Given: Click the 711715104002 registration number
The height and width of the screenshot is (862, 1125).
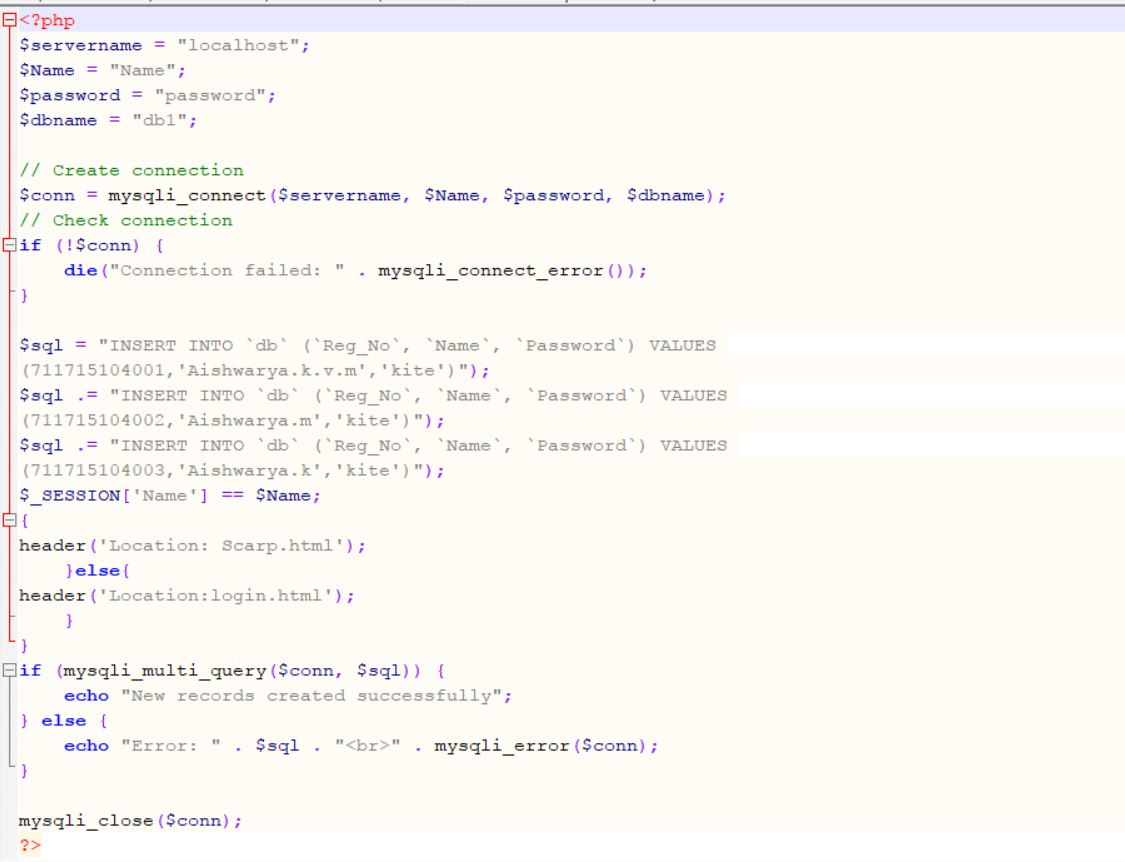Looking at the screenshot, I should (98, 421).
